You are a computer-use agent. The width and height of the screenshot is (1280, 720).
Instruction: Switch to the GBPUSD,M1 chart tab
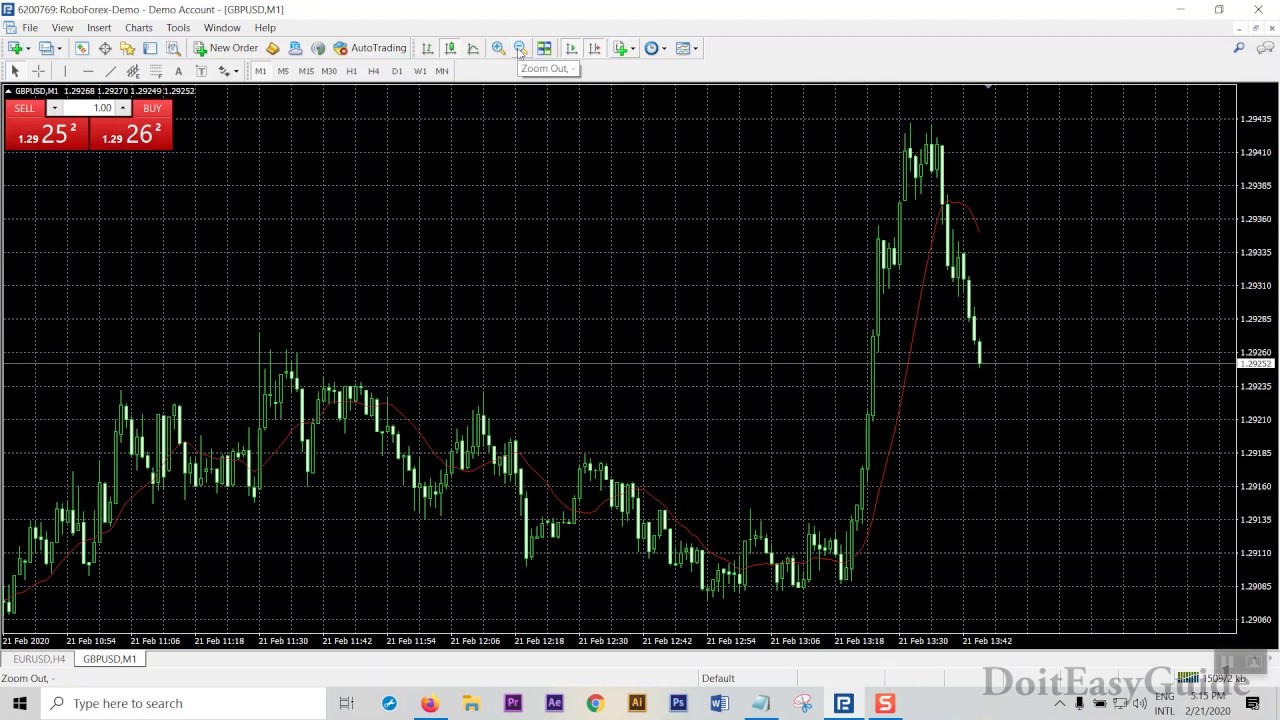[110, 659]
